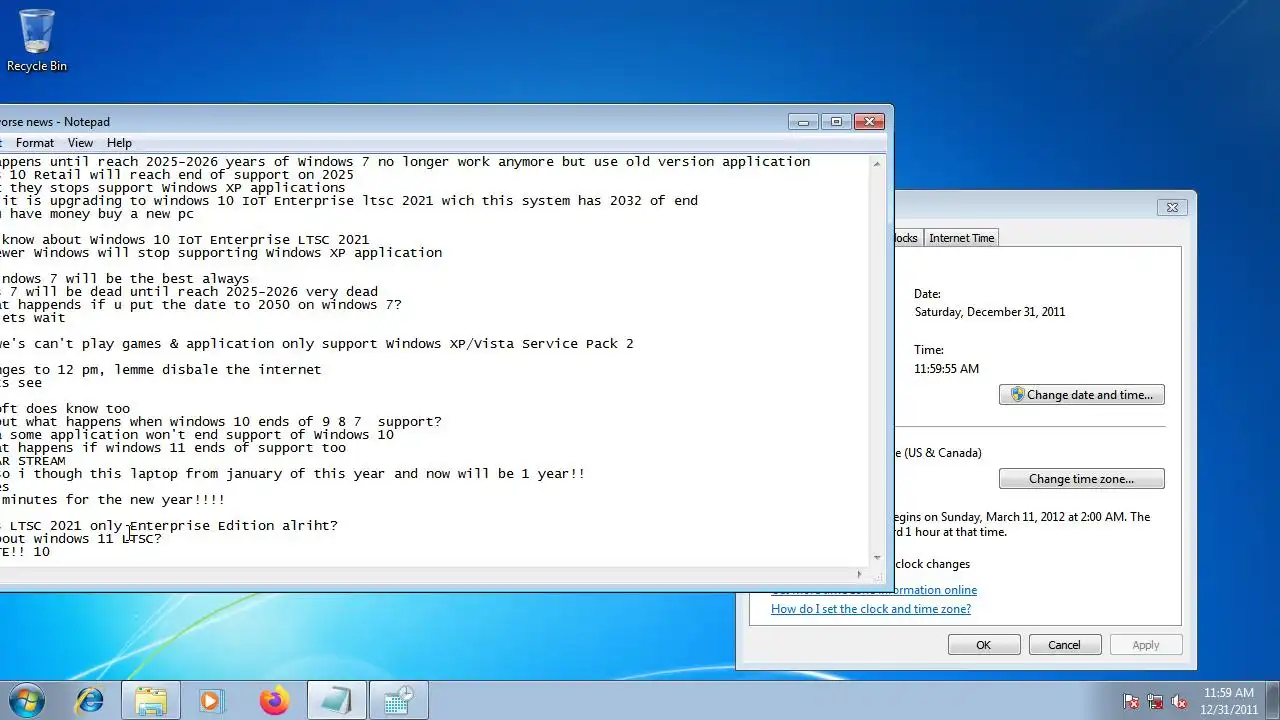Click Notepad vertical scrollbar up arrow
1280x720 pixels.
pyautogui.click(x=877, y=163)
